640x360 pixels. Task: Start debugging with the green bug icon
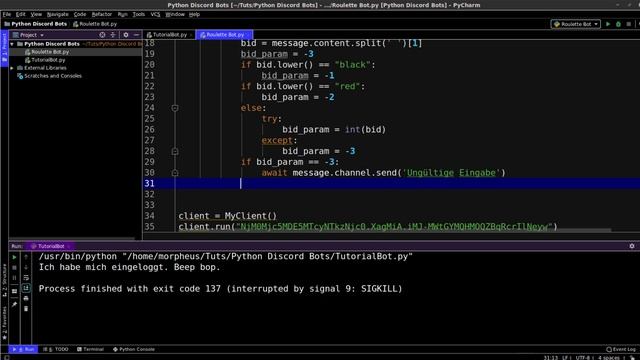pos(618,24)
